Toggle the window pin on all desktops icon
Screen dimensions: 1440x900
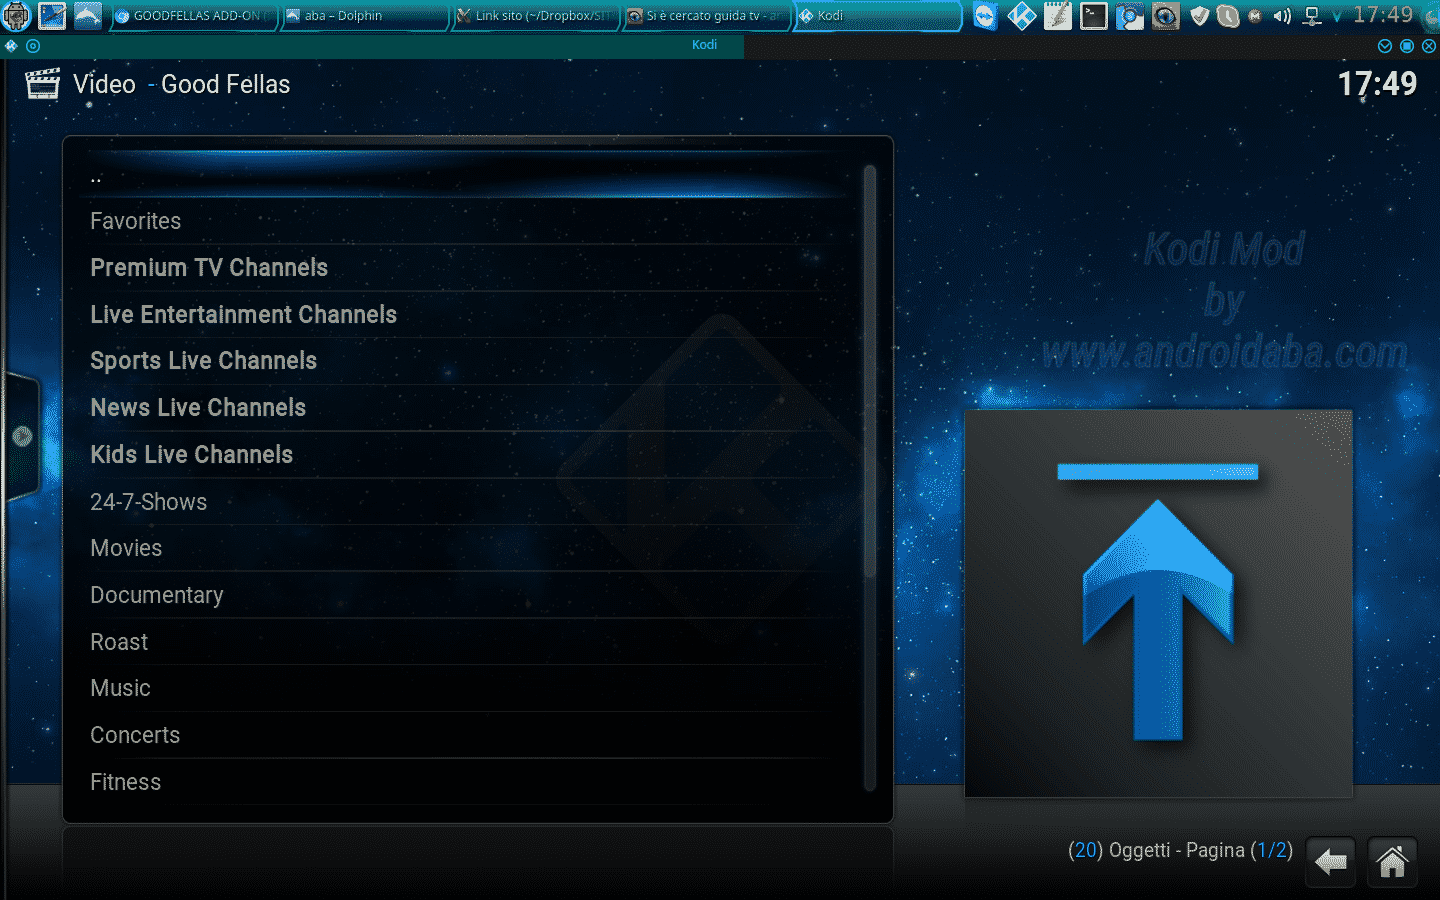[33, 45]
